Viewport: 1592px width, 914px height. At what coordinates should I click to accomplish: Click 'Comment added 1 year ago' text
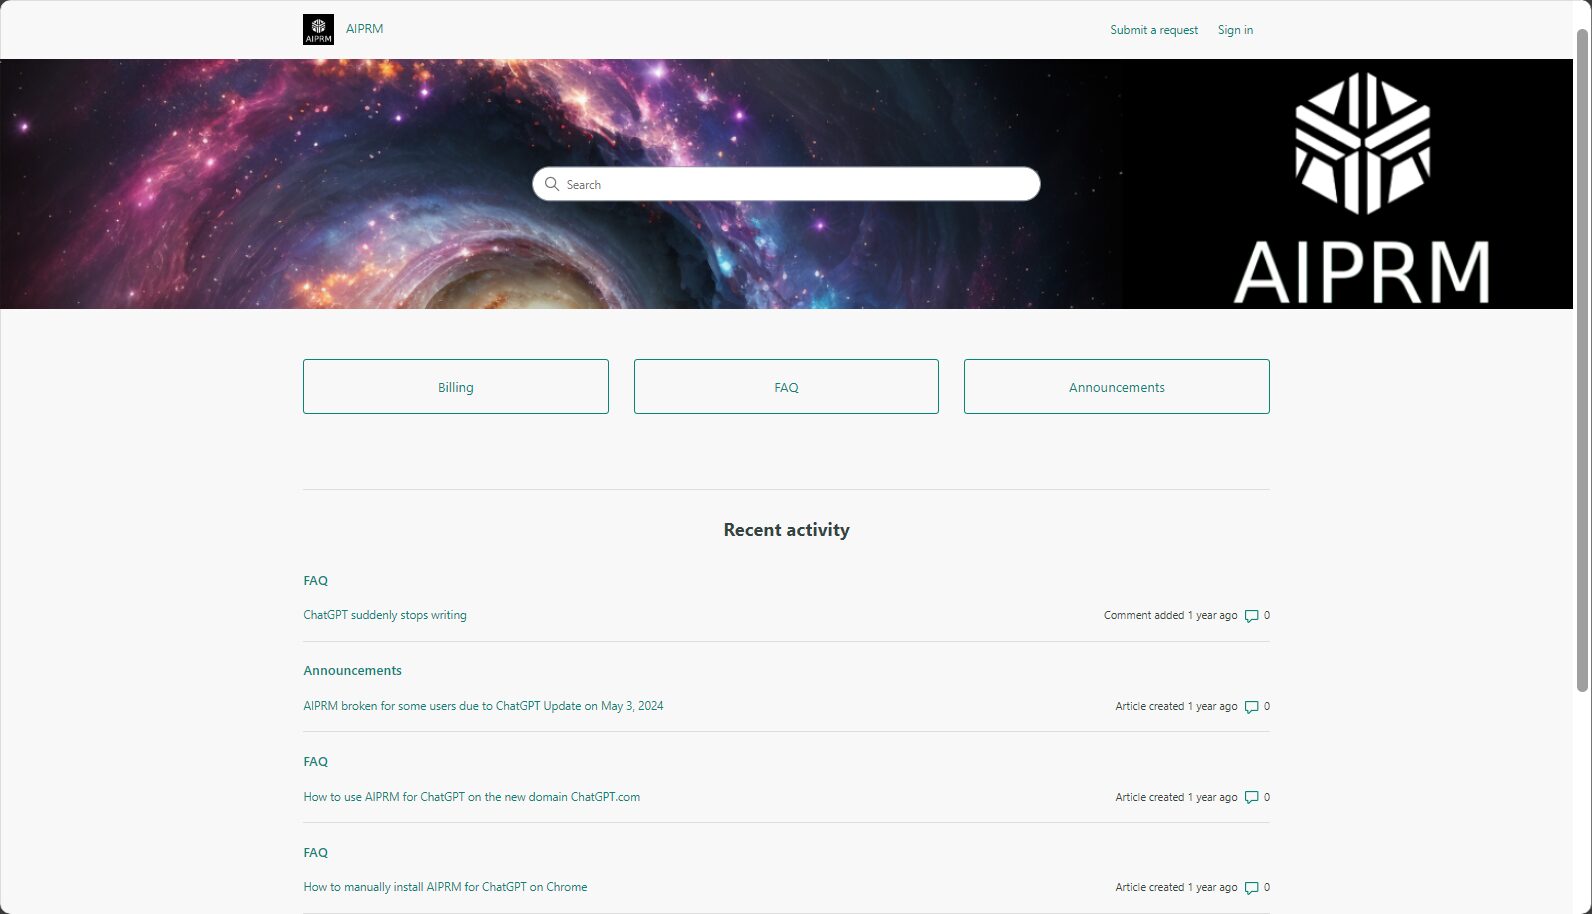pyautogui.click(x=1170, y=615)
